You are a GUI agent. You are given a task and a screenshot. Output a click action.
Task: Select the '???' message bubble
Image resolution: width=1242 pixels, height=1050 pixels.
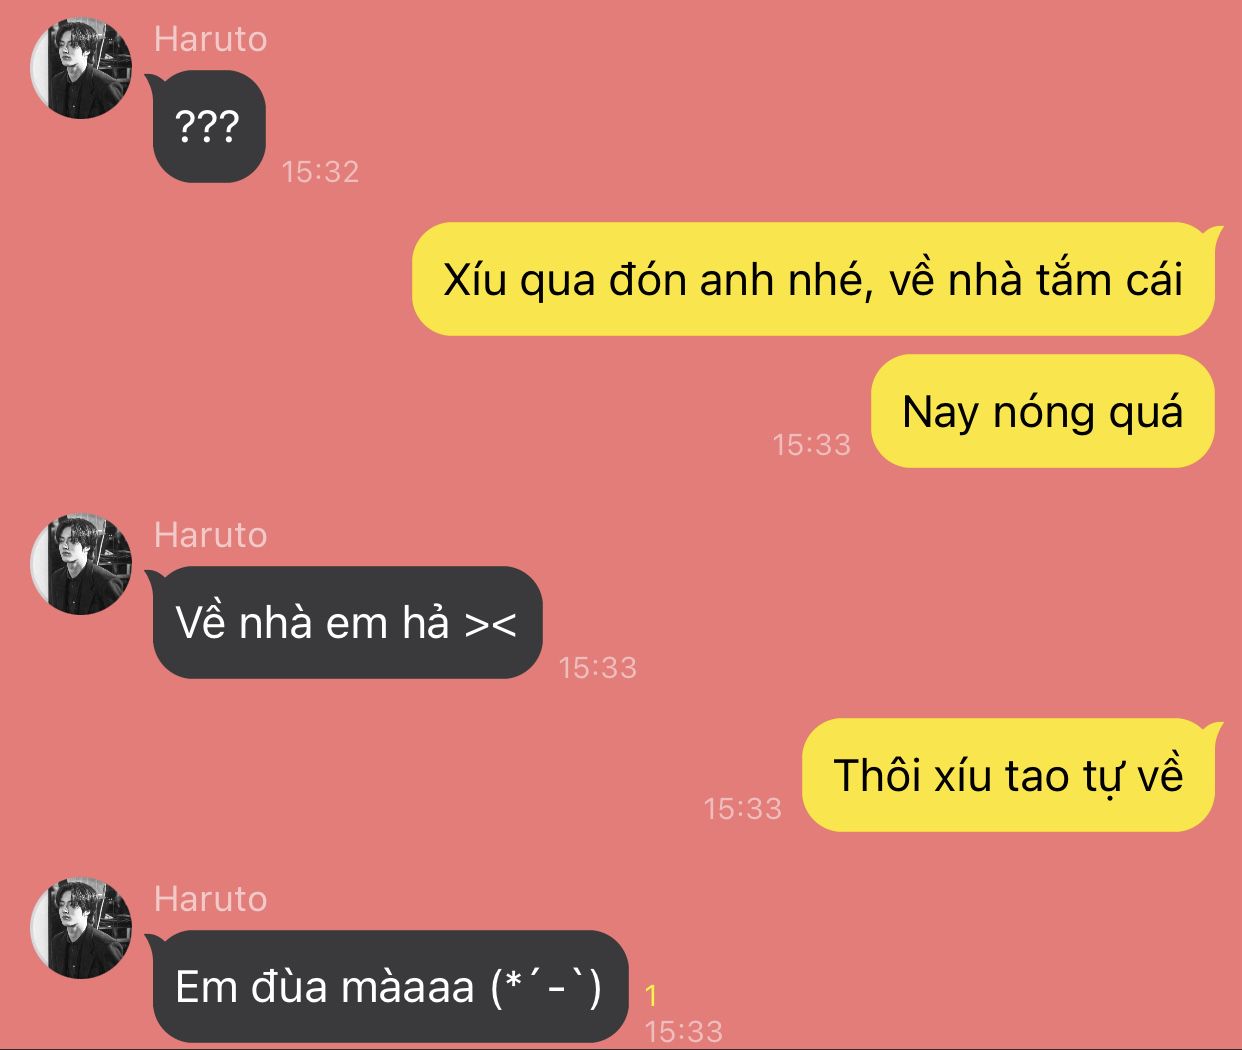pyautogui.click(x=208, y=126)
